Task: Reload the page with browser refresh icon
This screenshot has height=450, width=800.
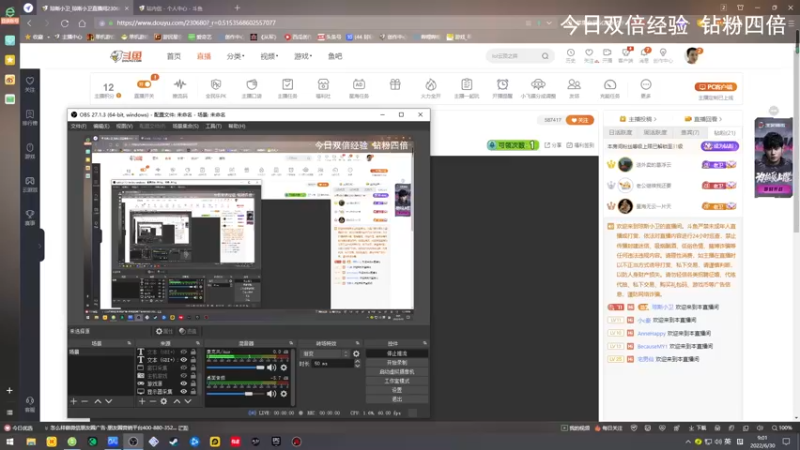Action: 64,23
